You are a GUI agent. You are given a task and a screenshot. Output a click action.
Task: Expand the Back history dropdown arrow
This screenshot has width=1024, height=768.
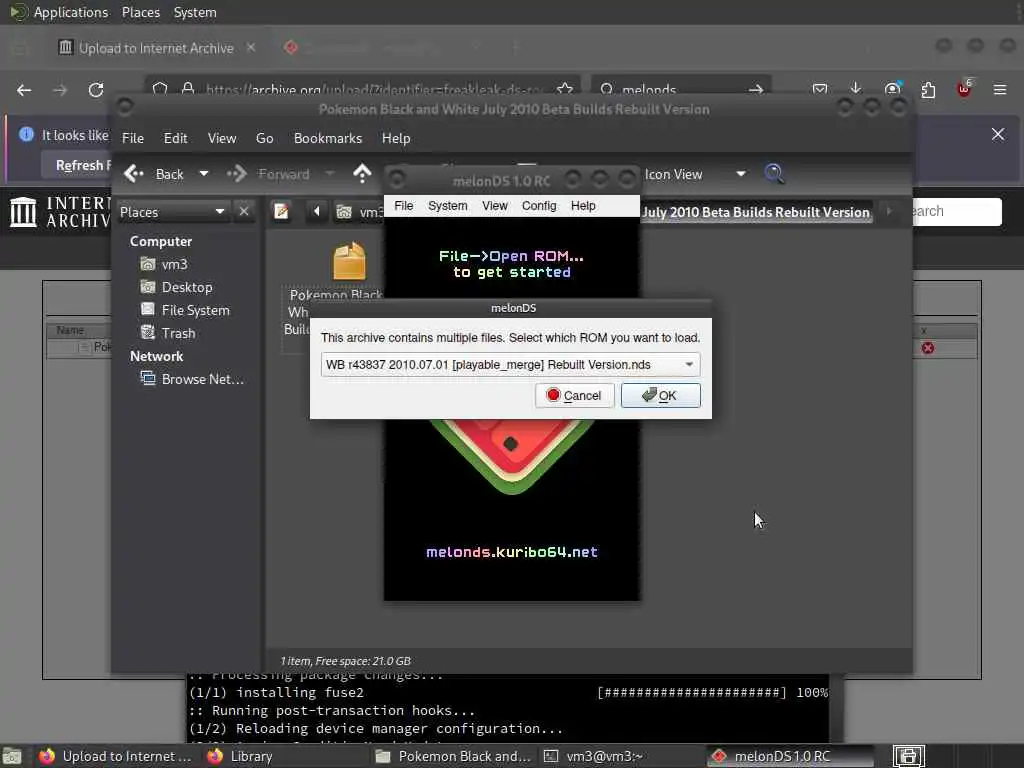pyautogui.click(x=204, y=174)
